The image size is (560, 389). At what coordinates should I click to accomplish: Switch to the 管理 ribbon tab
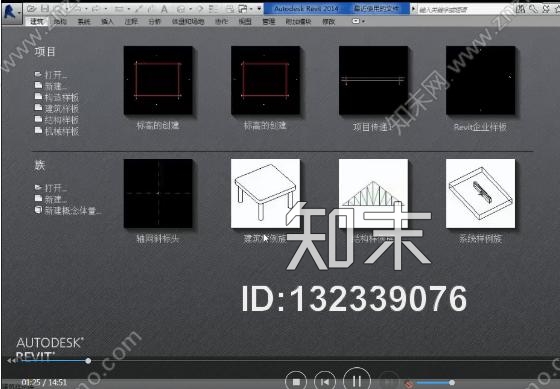(x=269, y=21)
